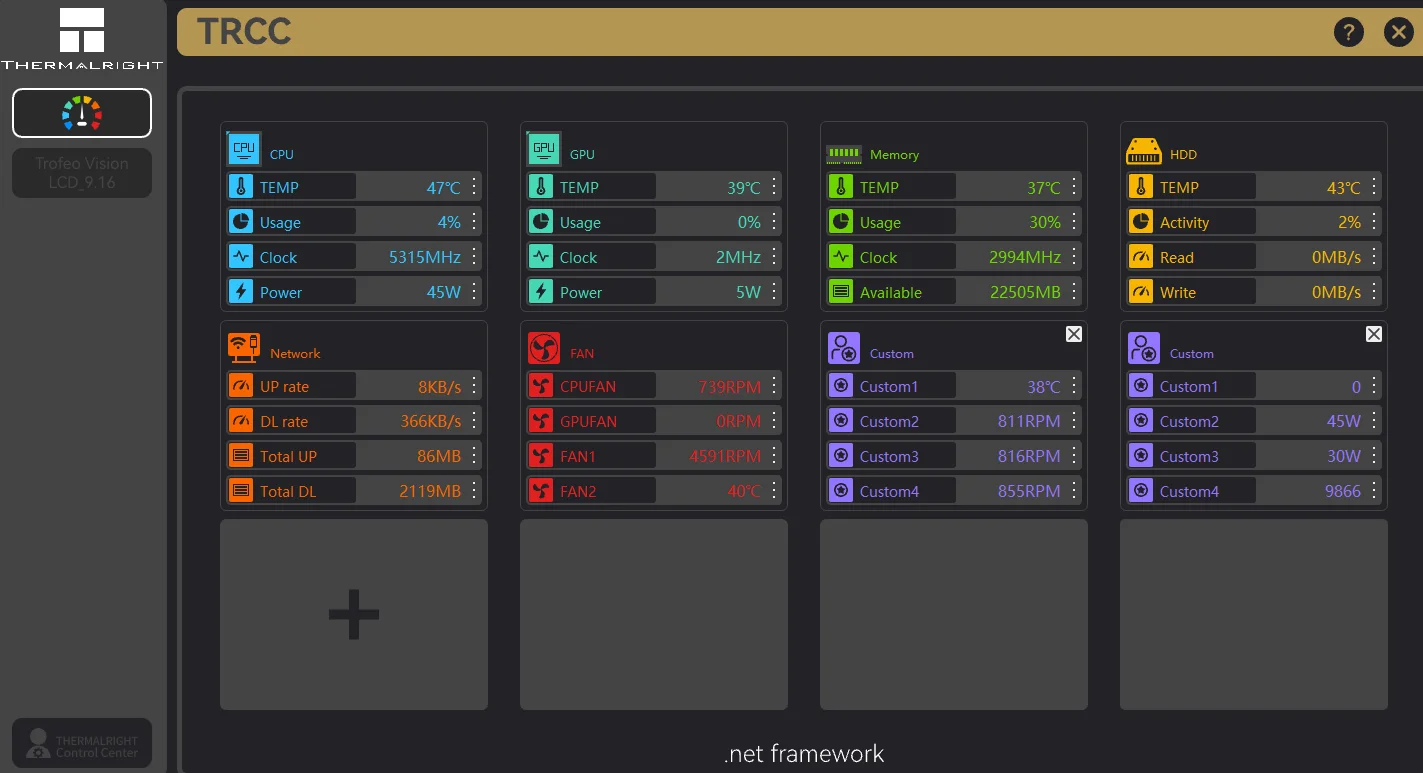This screenshot has width=1423, height=773.
Task: Open the three-dot menu on HDD Write
Action: (1374, 292)
